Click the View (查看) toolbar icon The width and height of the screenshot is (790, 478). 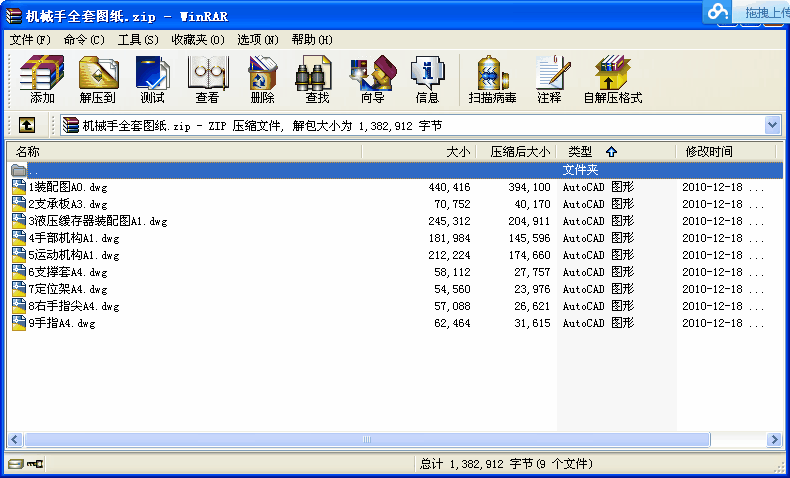pos(207,80)
